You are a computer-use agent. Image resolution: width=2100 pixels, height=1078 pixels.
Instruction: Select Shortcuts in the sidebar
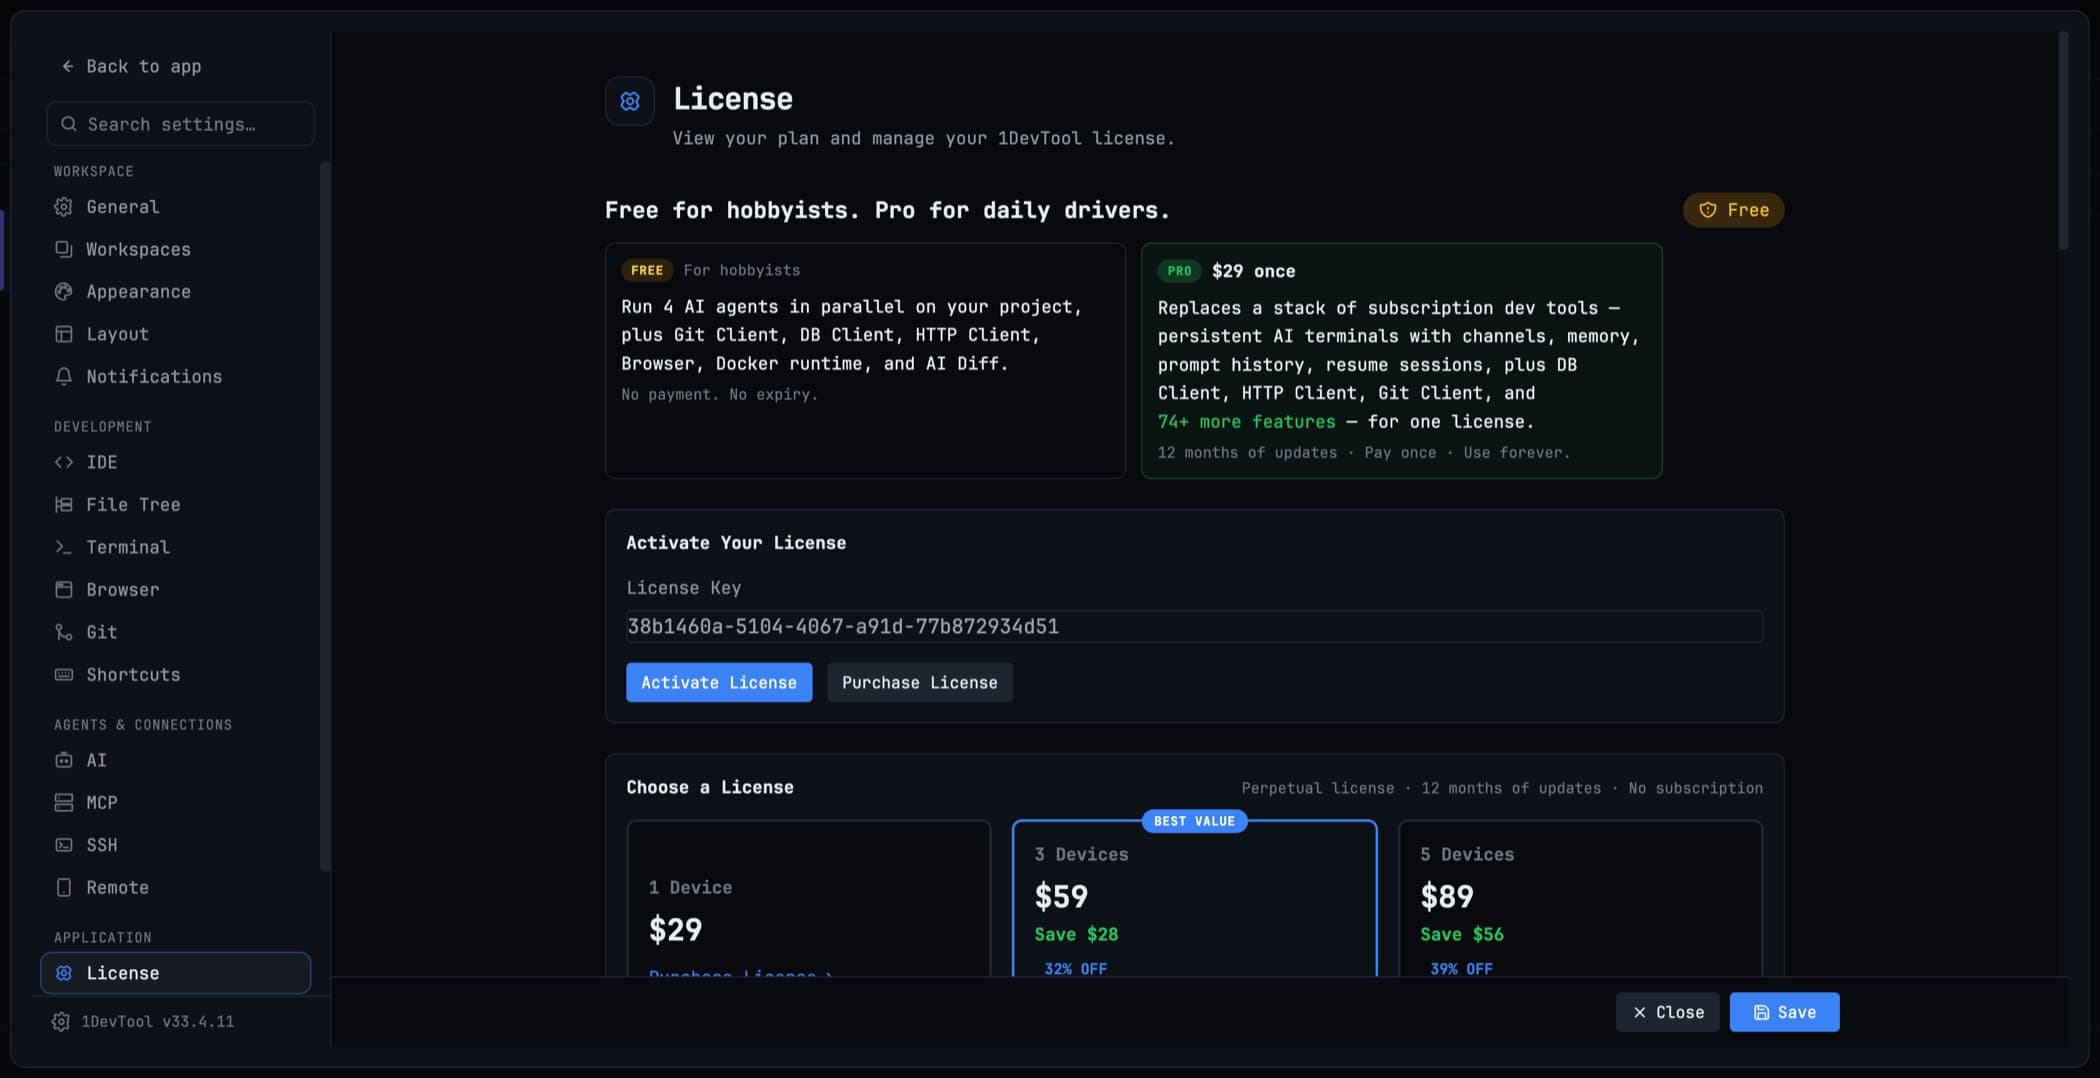(x=176, y=675)
